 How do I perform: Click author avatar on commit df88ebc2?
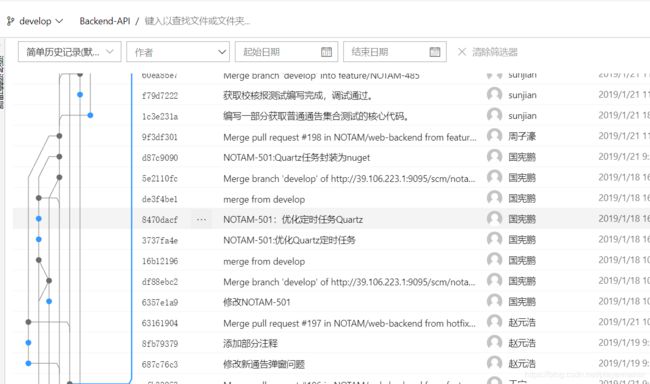494,281
